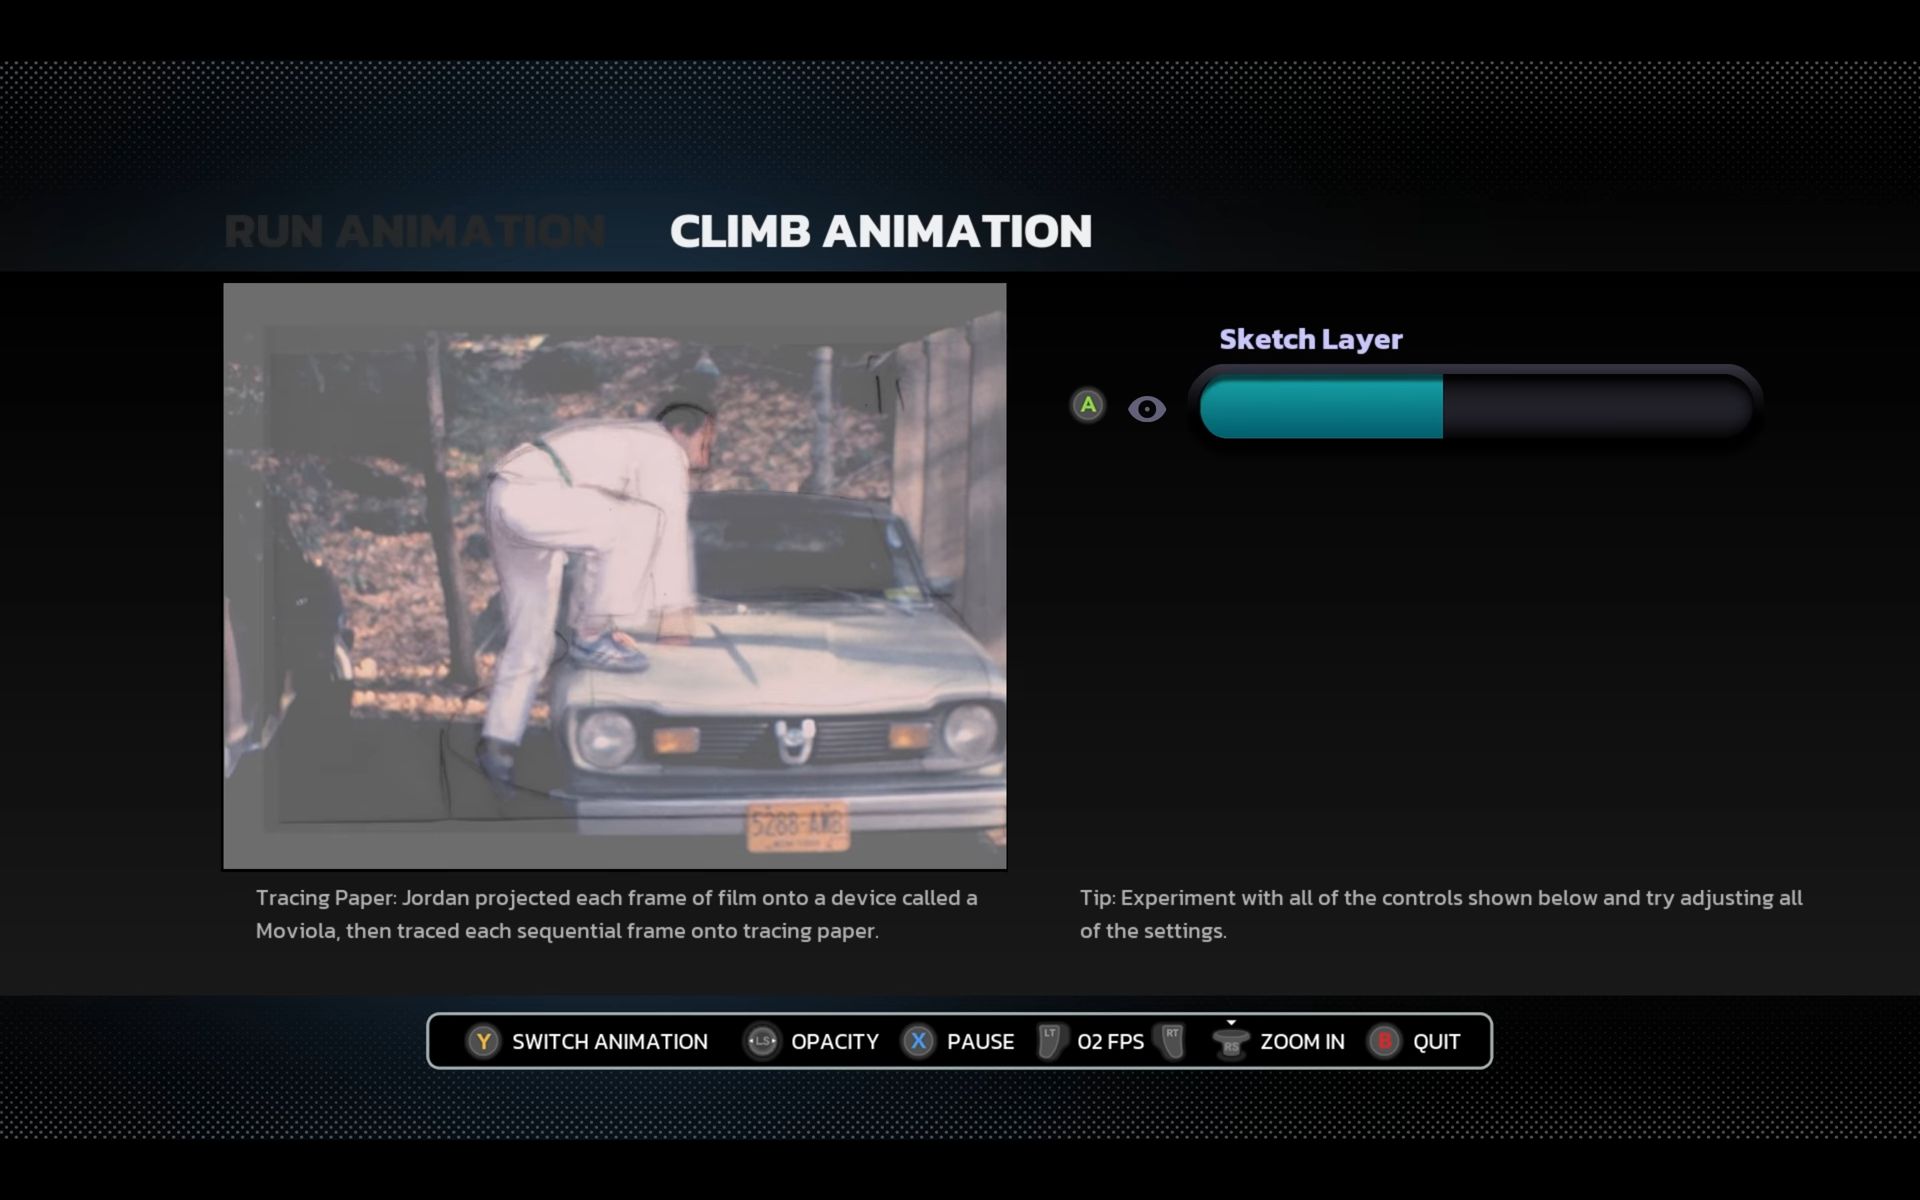Click the RS stick zoom icon

point(1231,1043)
